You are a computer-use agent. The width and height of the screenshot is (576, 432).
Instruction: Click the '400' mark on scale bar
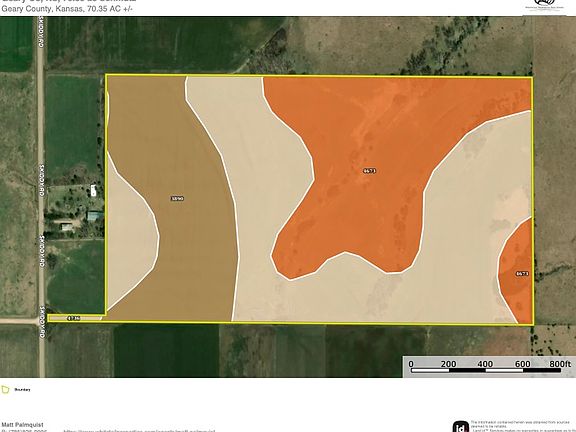click(485, 364)
